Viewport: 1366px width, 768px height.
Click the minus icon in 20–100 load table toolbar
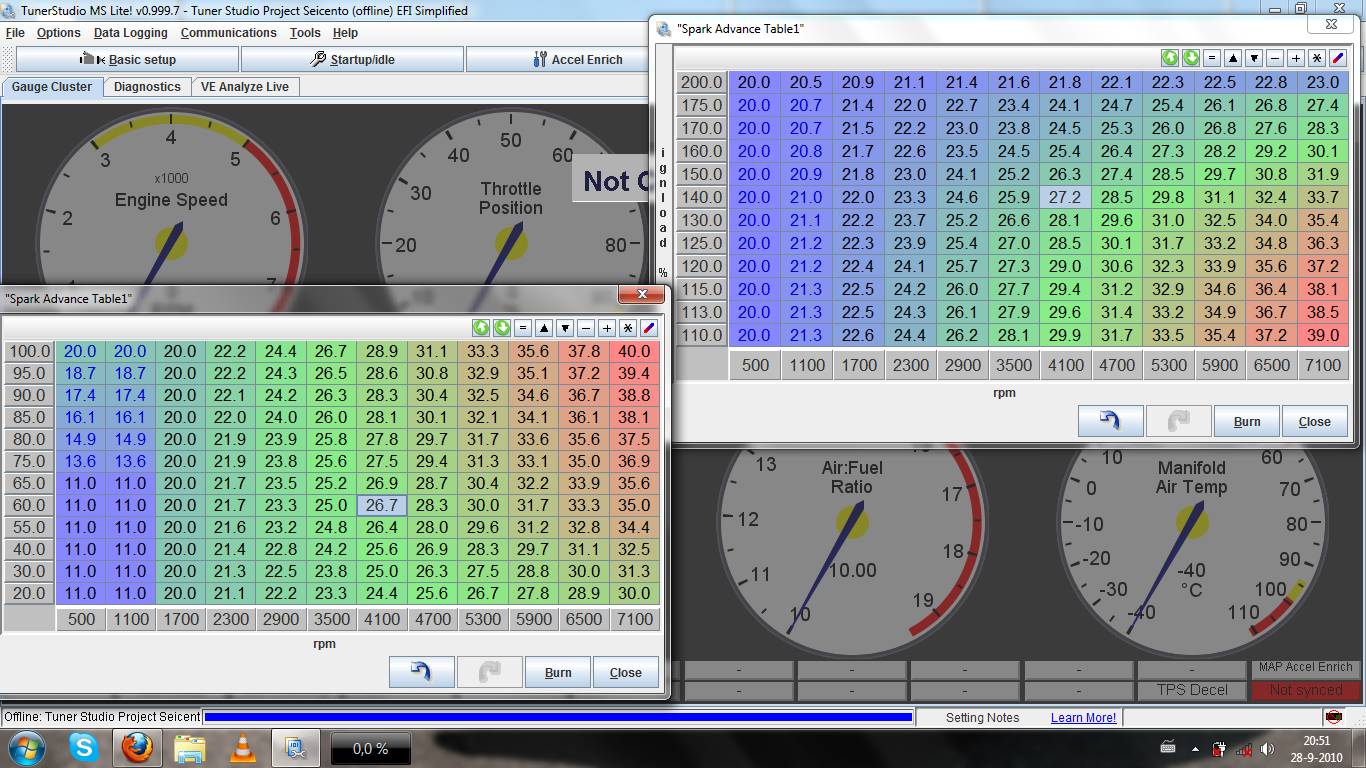pos(586,327)
